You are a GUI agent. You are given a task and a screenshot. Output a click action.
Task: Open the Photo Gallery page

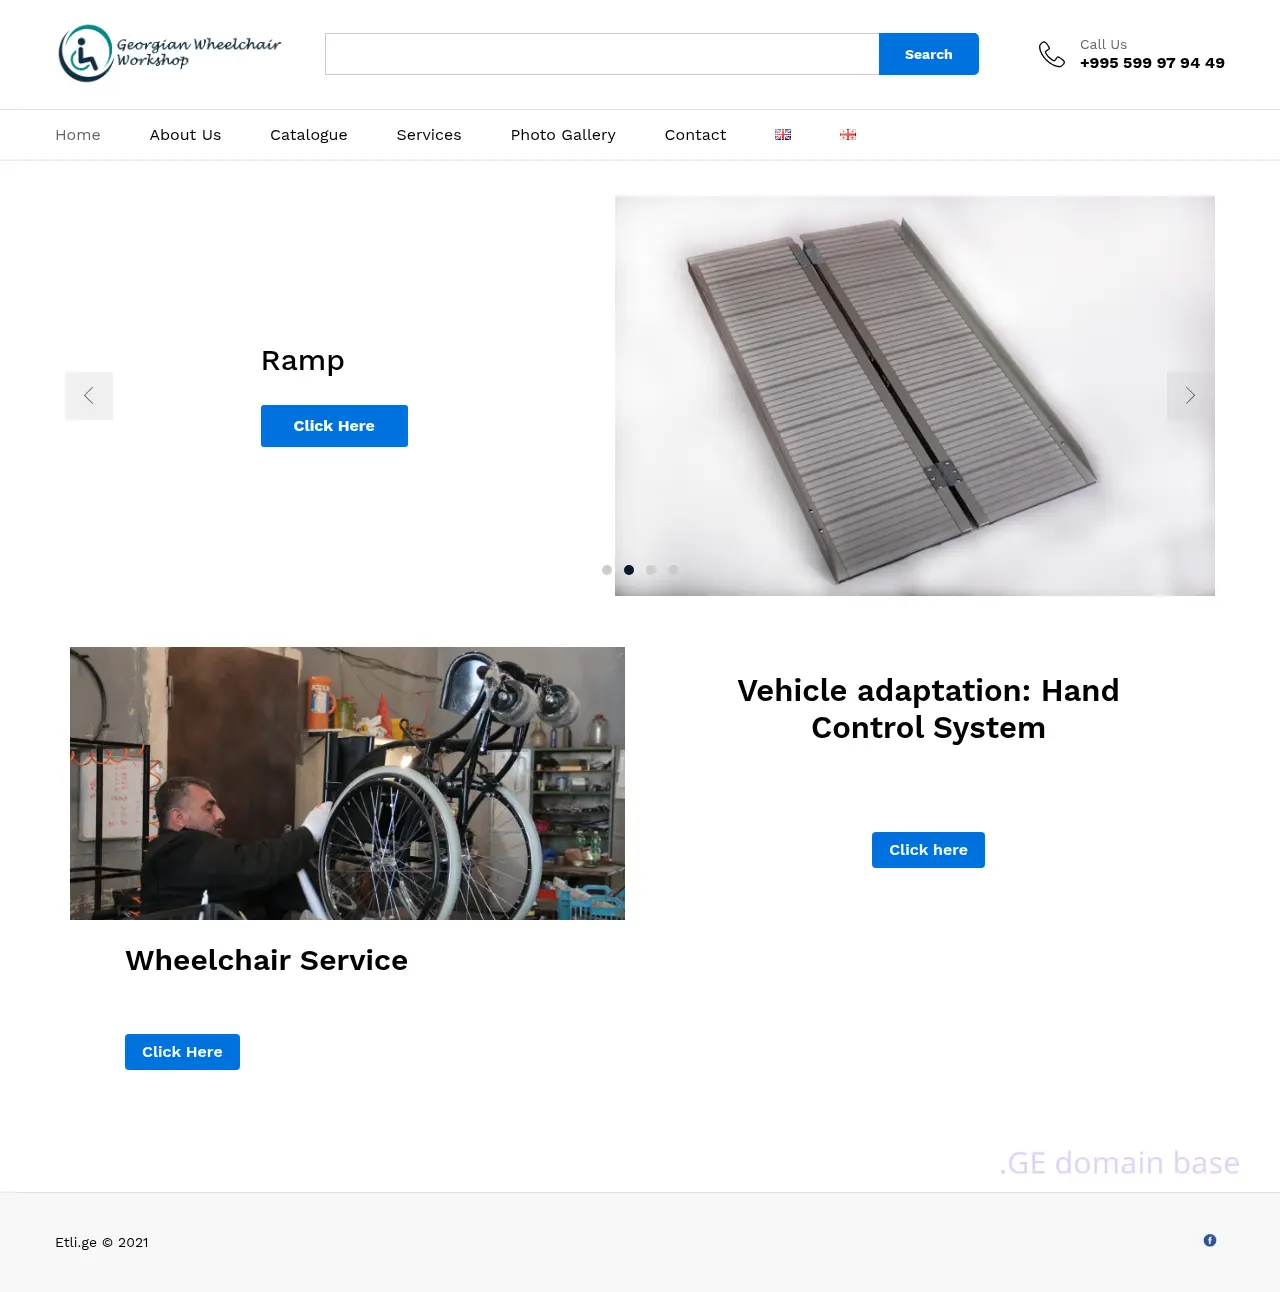563,135
